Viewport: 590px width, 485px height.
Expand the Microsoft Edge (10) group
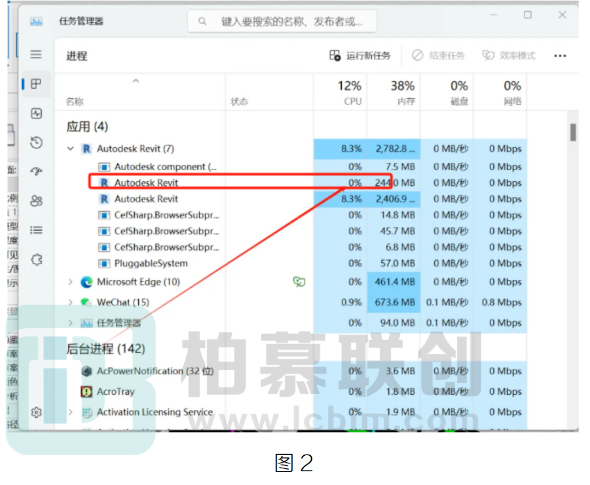(70, 282)
